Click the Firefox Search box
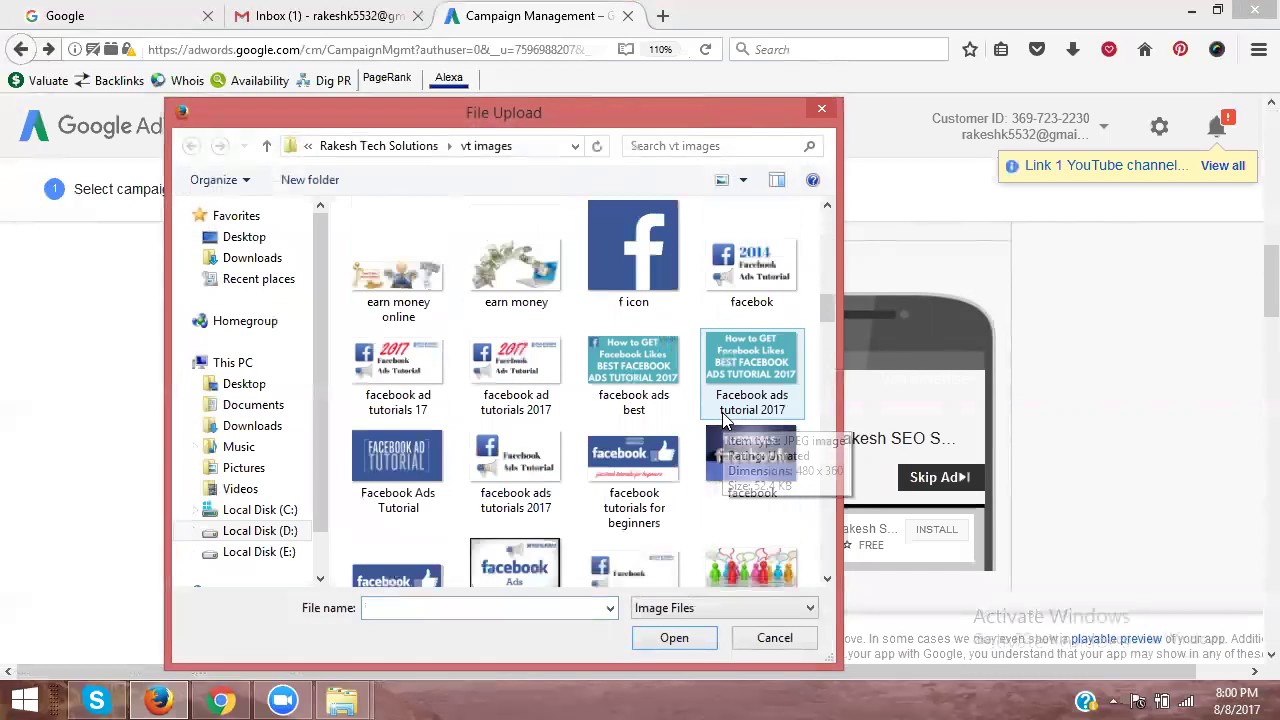This screenshot has width=1280, height=720. (x=838, y=49)
